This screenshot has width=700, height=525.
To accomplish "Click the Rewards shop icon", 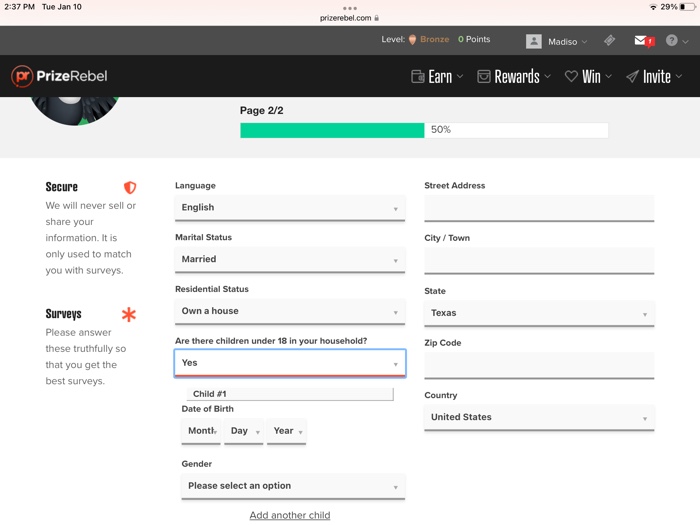I will pyautogui.click(x=483, y=77).
